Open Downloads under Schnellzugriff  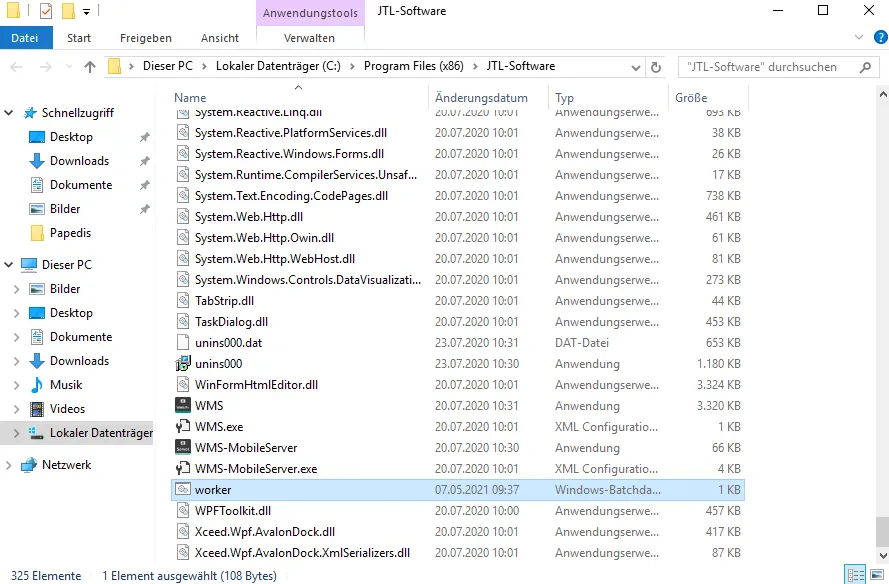pos(79,160)
